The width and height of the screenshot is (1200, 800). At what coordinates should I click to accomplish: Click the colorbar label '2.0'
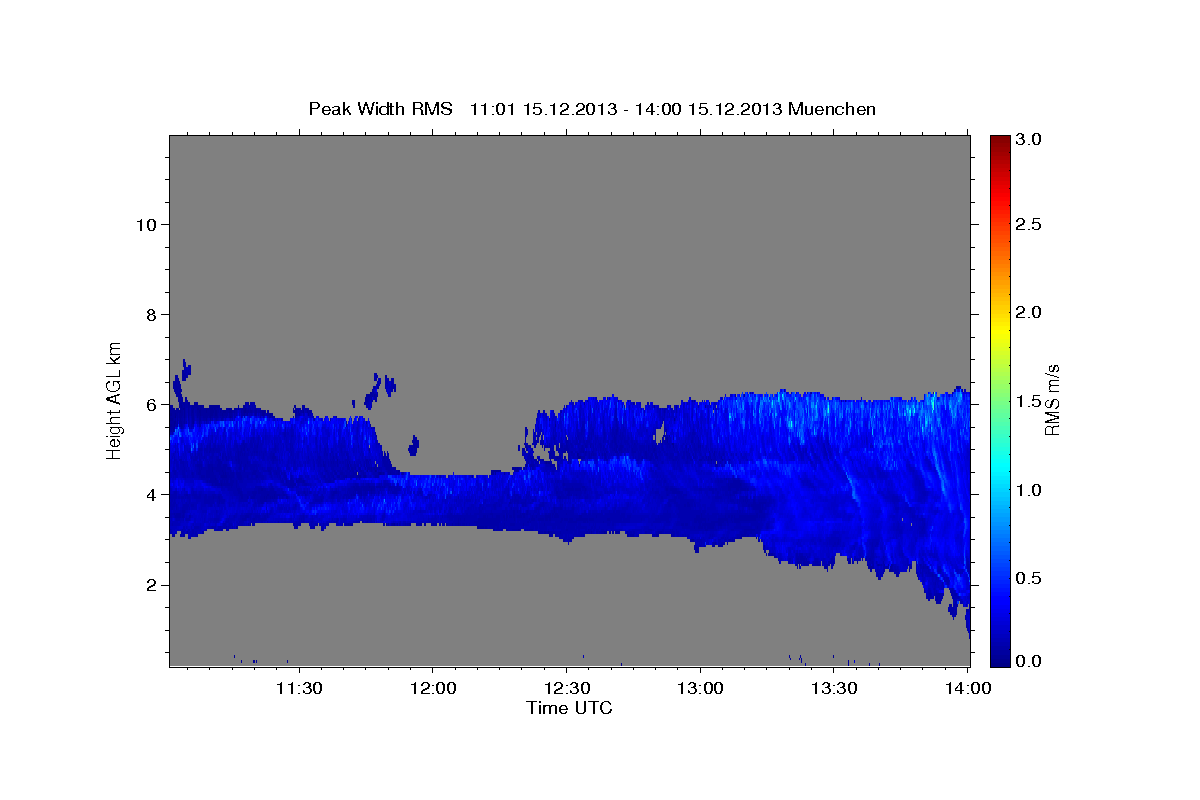coord(1030,312)
